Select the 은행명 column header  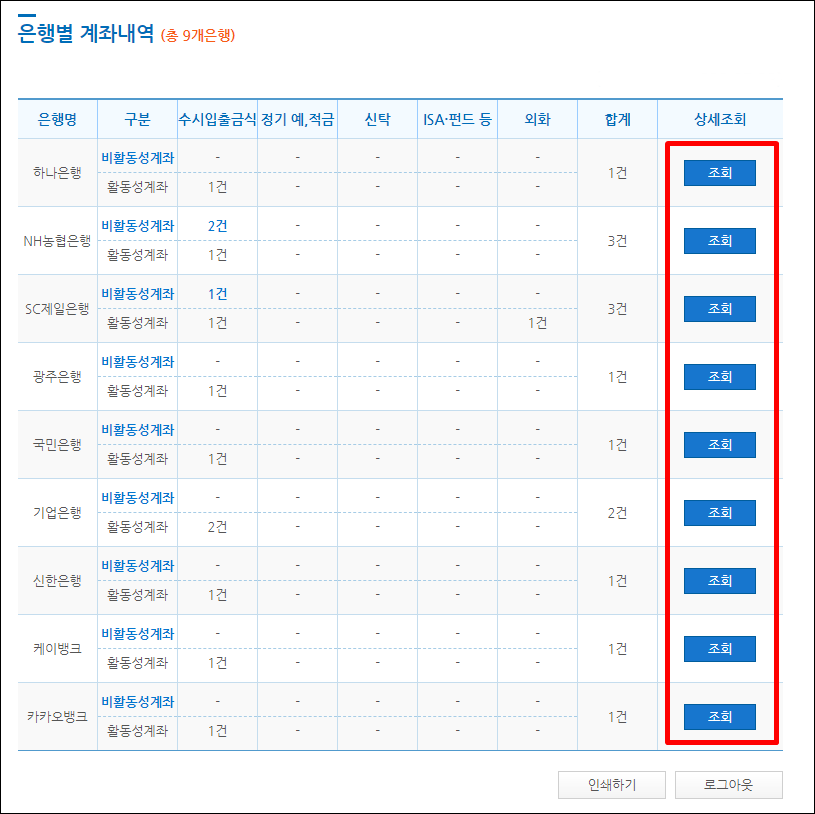click(x=55, y=117)
